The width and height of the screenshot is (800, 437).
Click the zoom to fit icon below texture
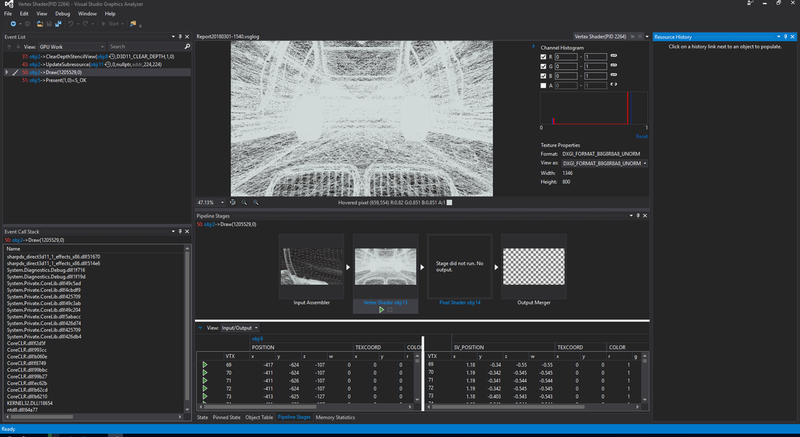(233, 202)
